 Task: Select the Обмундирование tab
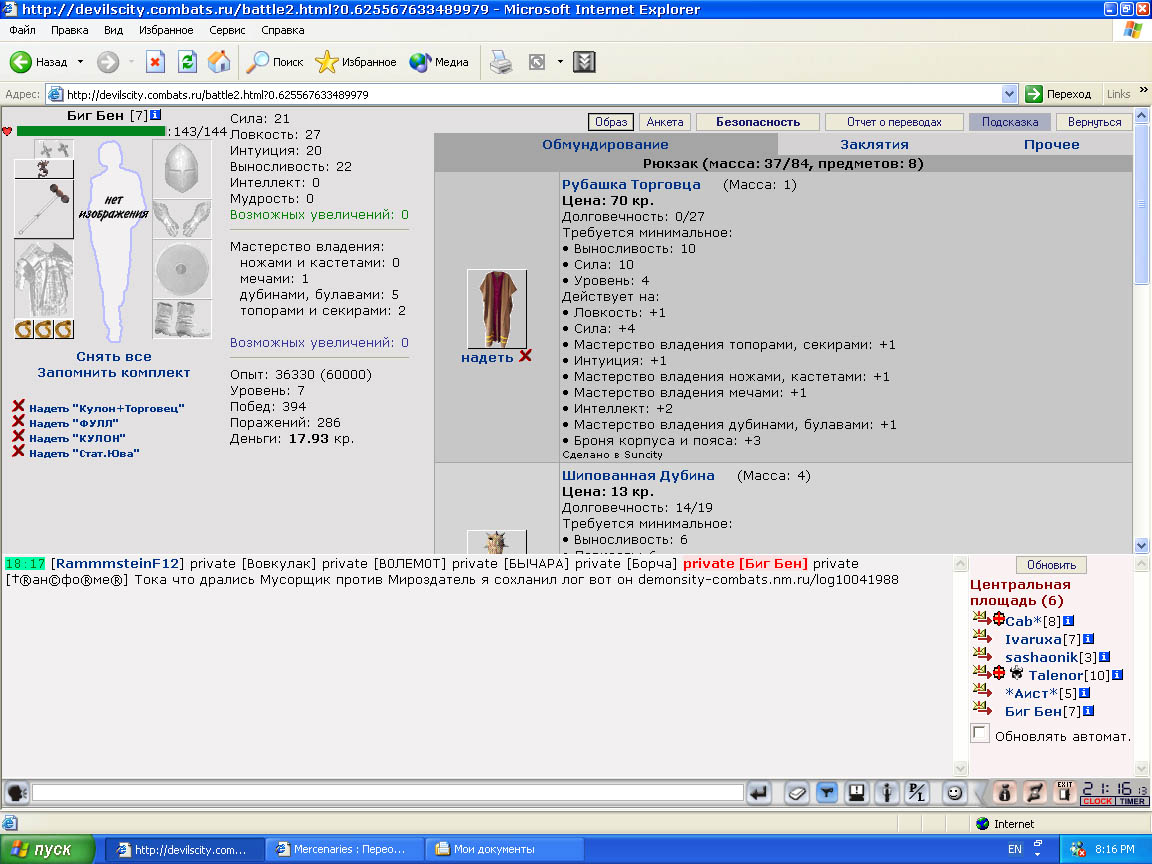(605, 145)
